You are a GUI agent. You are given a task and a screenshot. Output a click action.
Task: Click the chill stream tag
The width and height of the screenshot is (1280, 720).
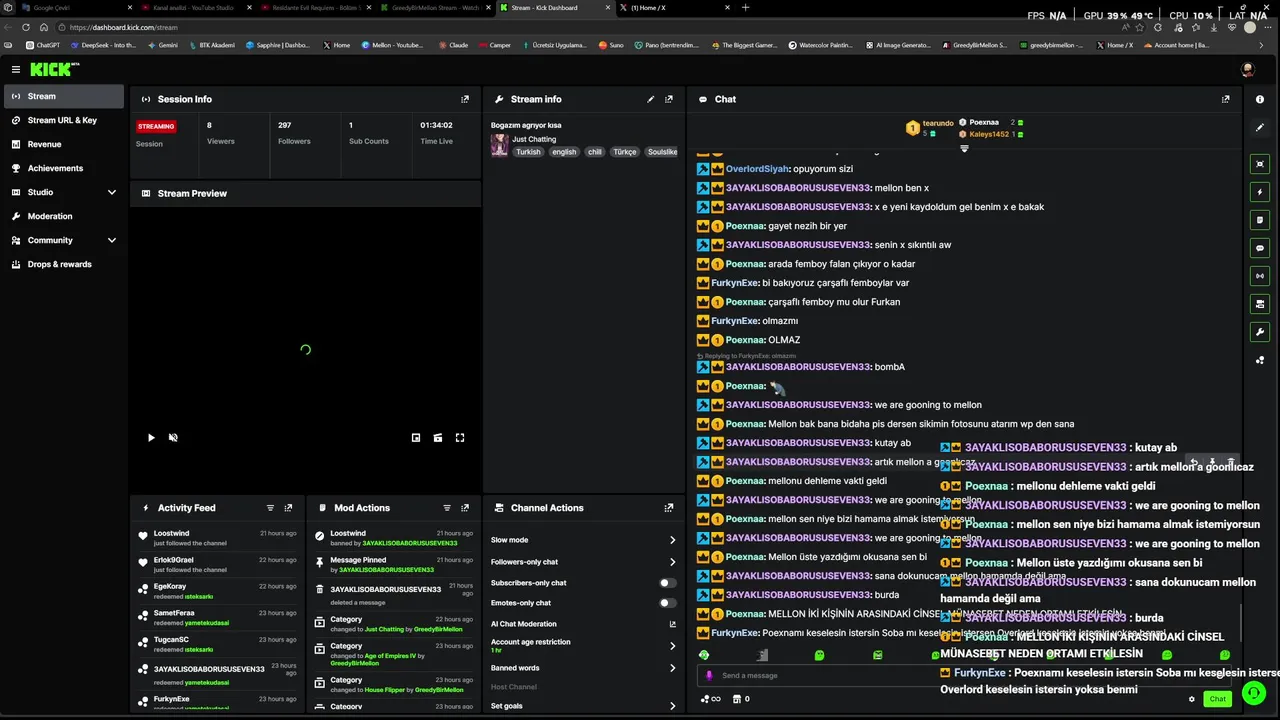[595, 152]
